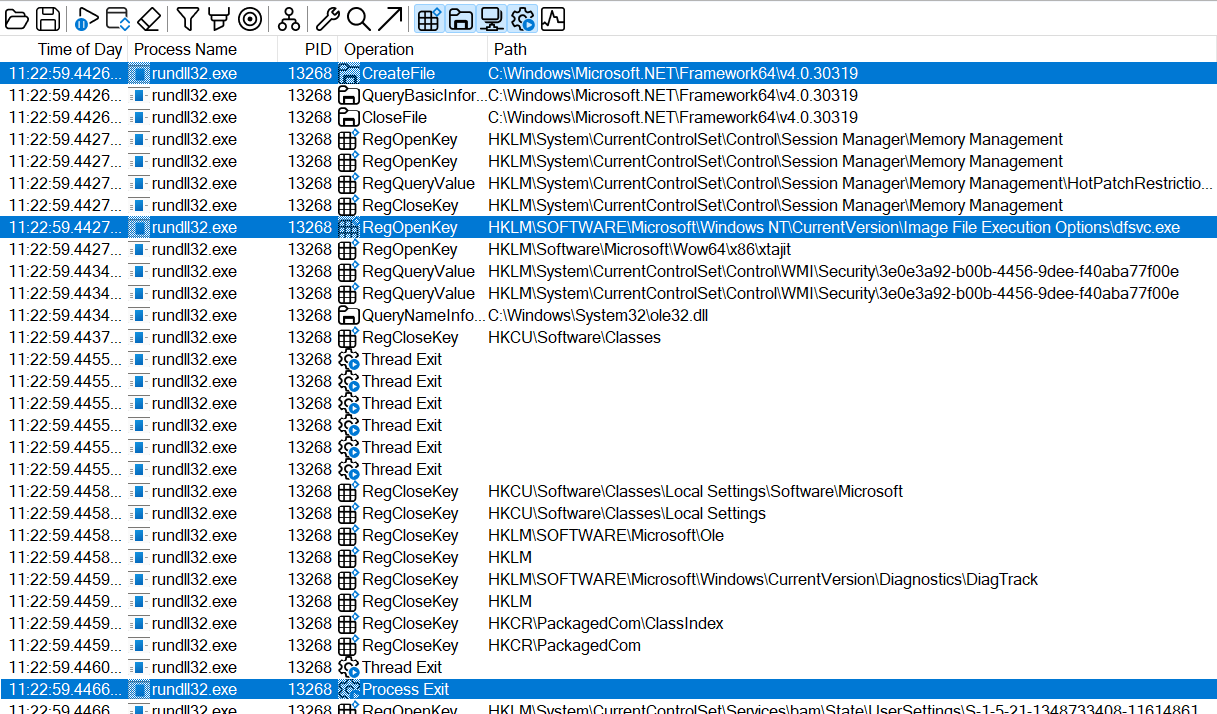
Task: Clear the event list with eraser icon
Action: (x=148, y=18)
